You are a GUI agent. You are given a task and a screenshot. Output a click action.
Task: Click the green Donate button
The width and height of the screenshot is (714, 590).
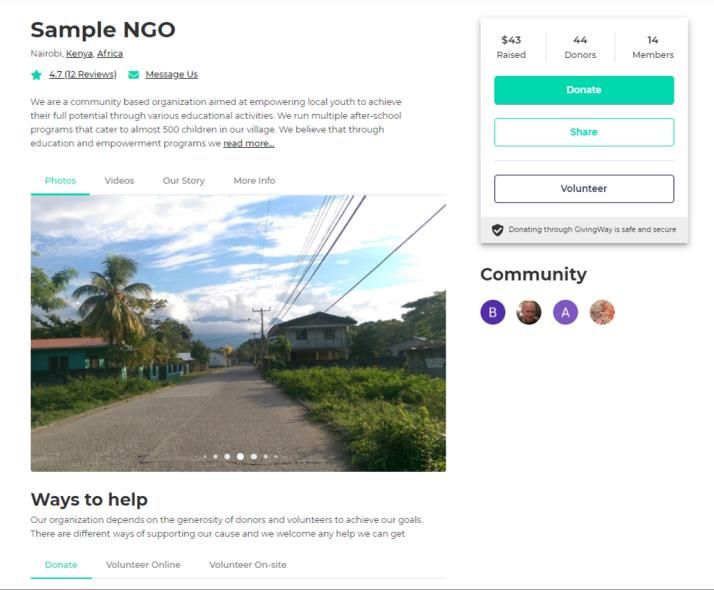[584, 90]
